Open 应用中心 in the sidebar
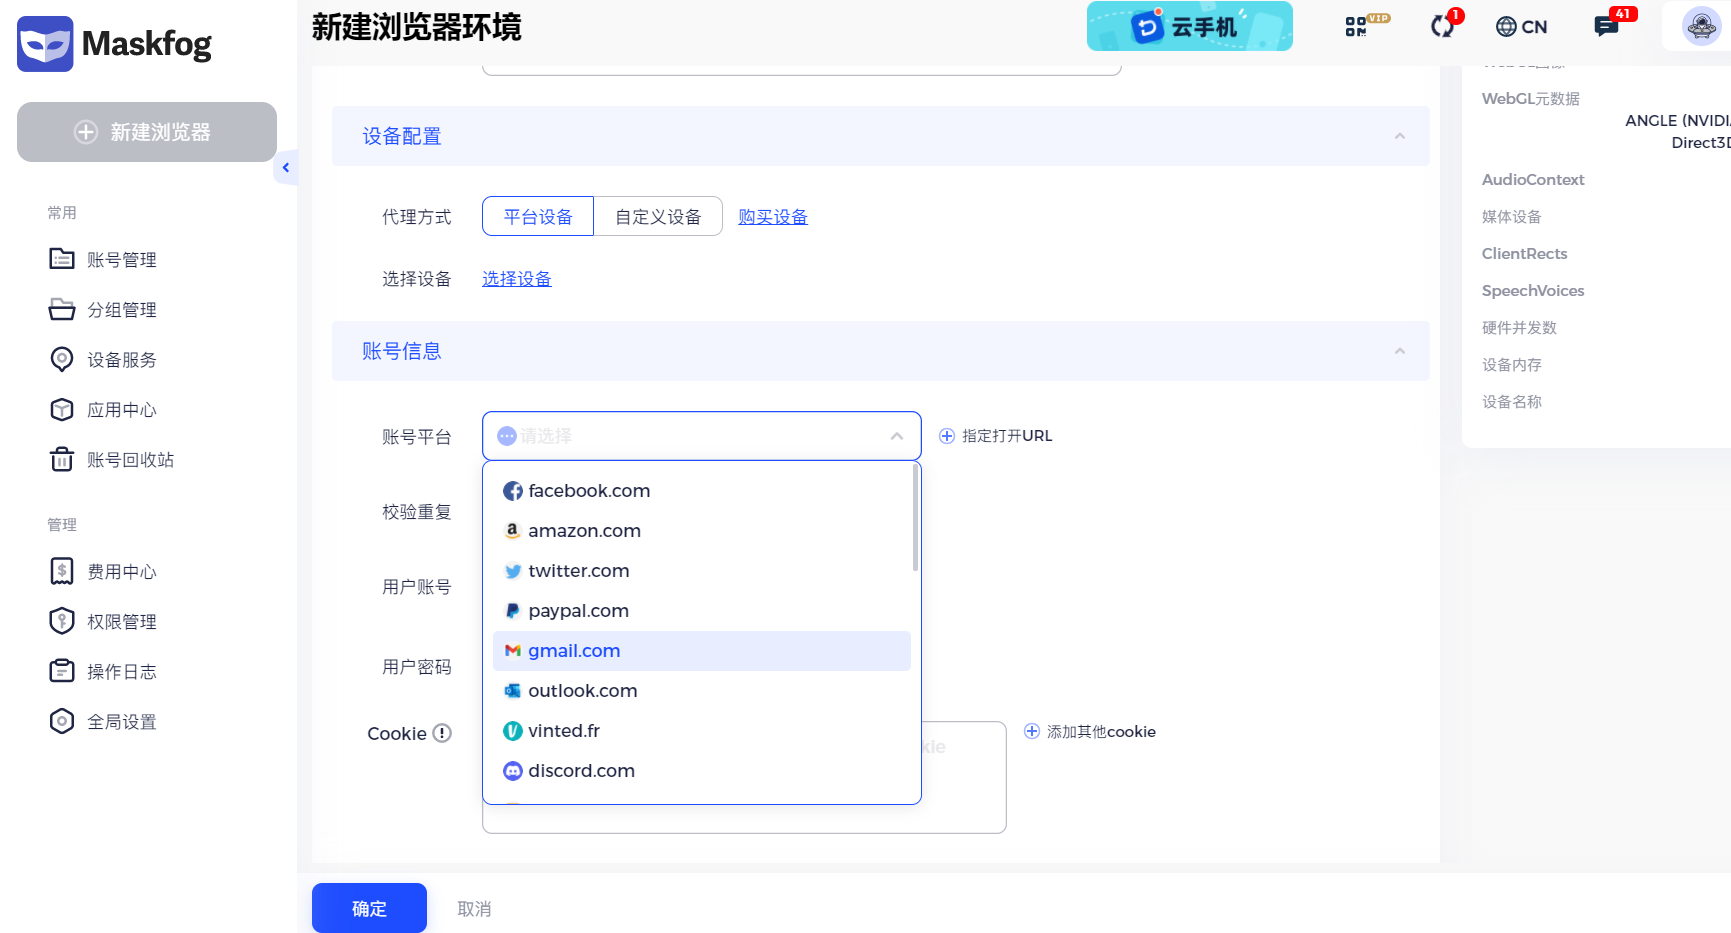The height and width of the screenshot is (933, 1731). (103, 410)
